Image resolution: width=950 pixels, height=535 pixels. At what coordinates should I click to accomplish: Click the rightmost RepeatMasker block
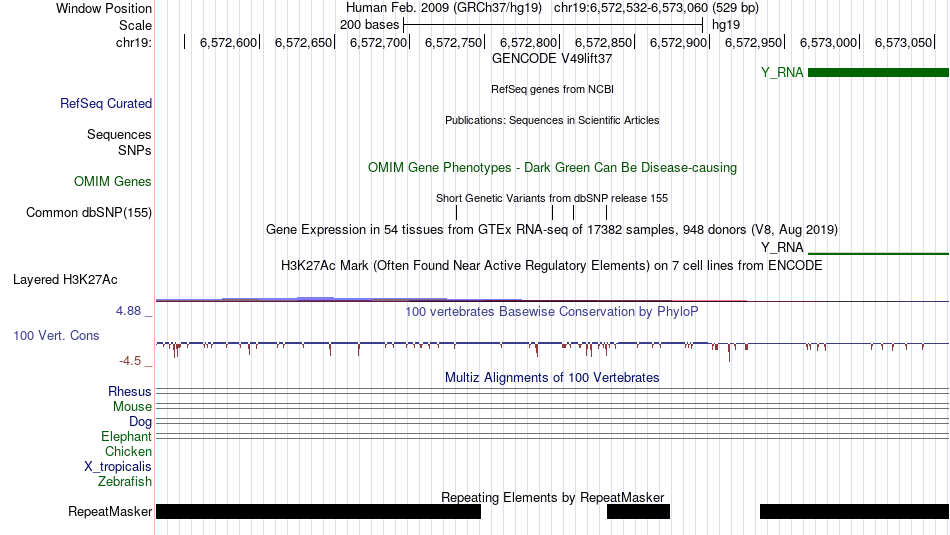pos(854,511)
